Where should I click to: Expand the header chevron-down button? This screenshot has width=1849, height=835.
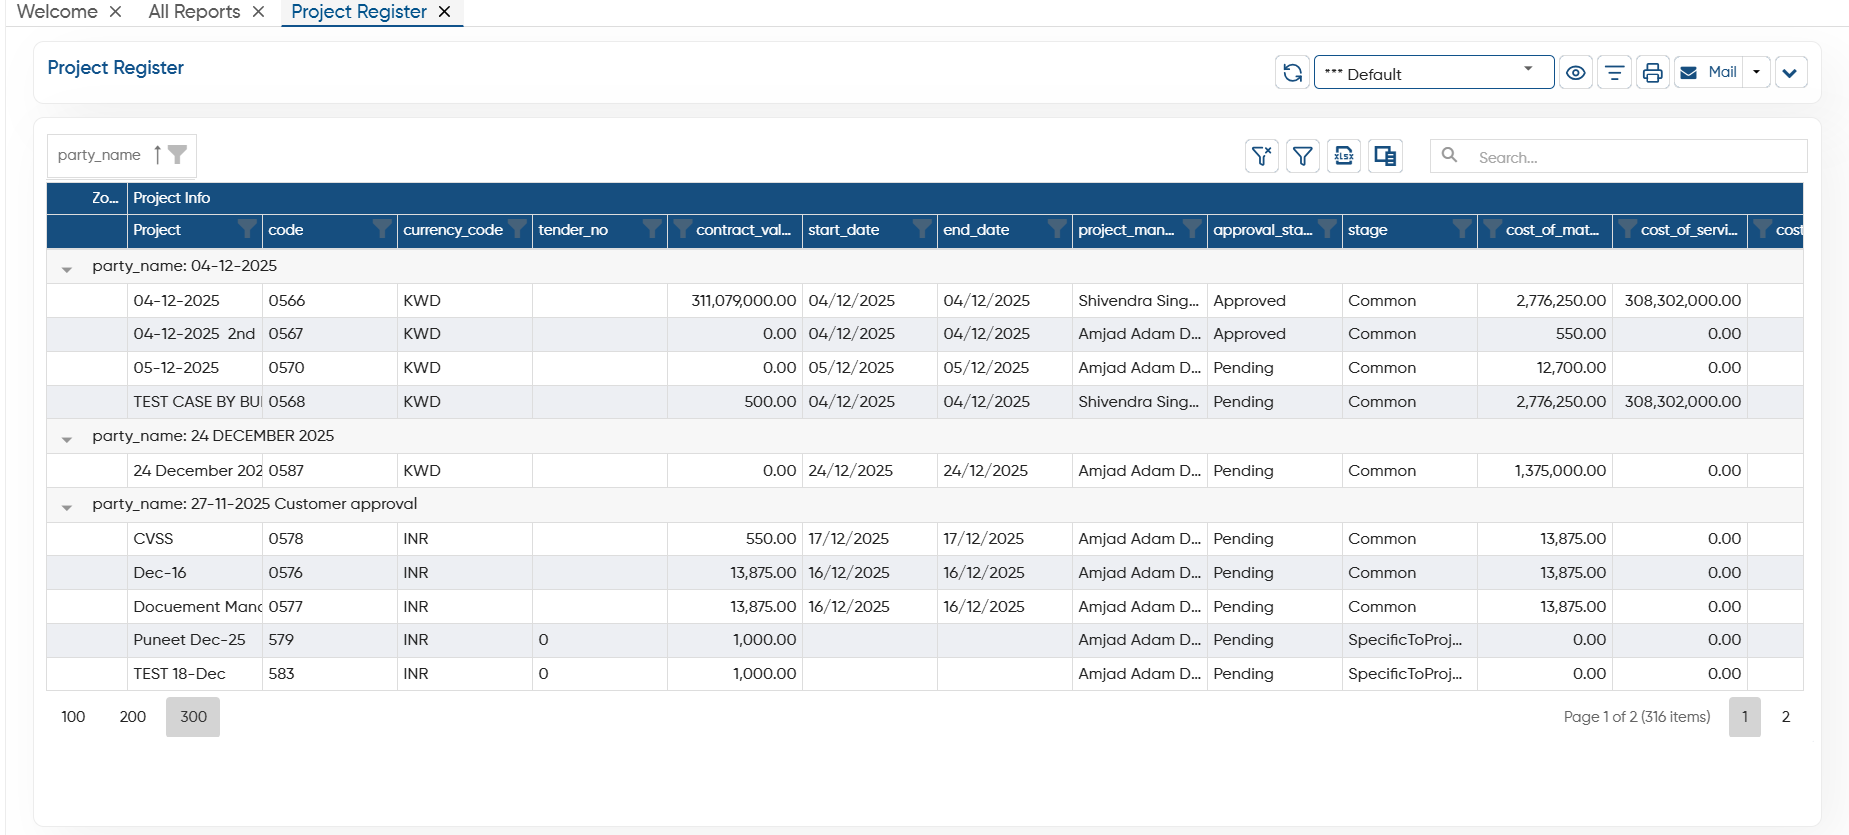click(1790, 73)
